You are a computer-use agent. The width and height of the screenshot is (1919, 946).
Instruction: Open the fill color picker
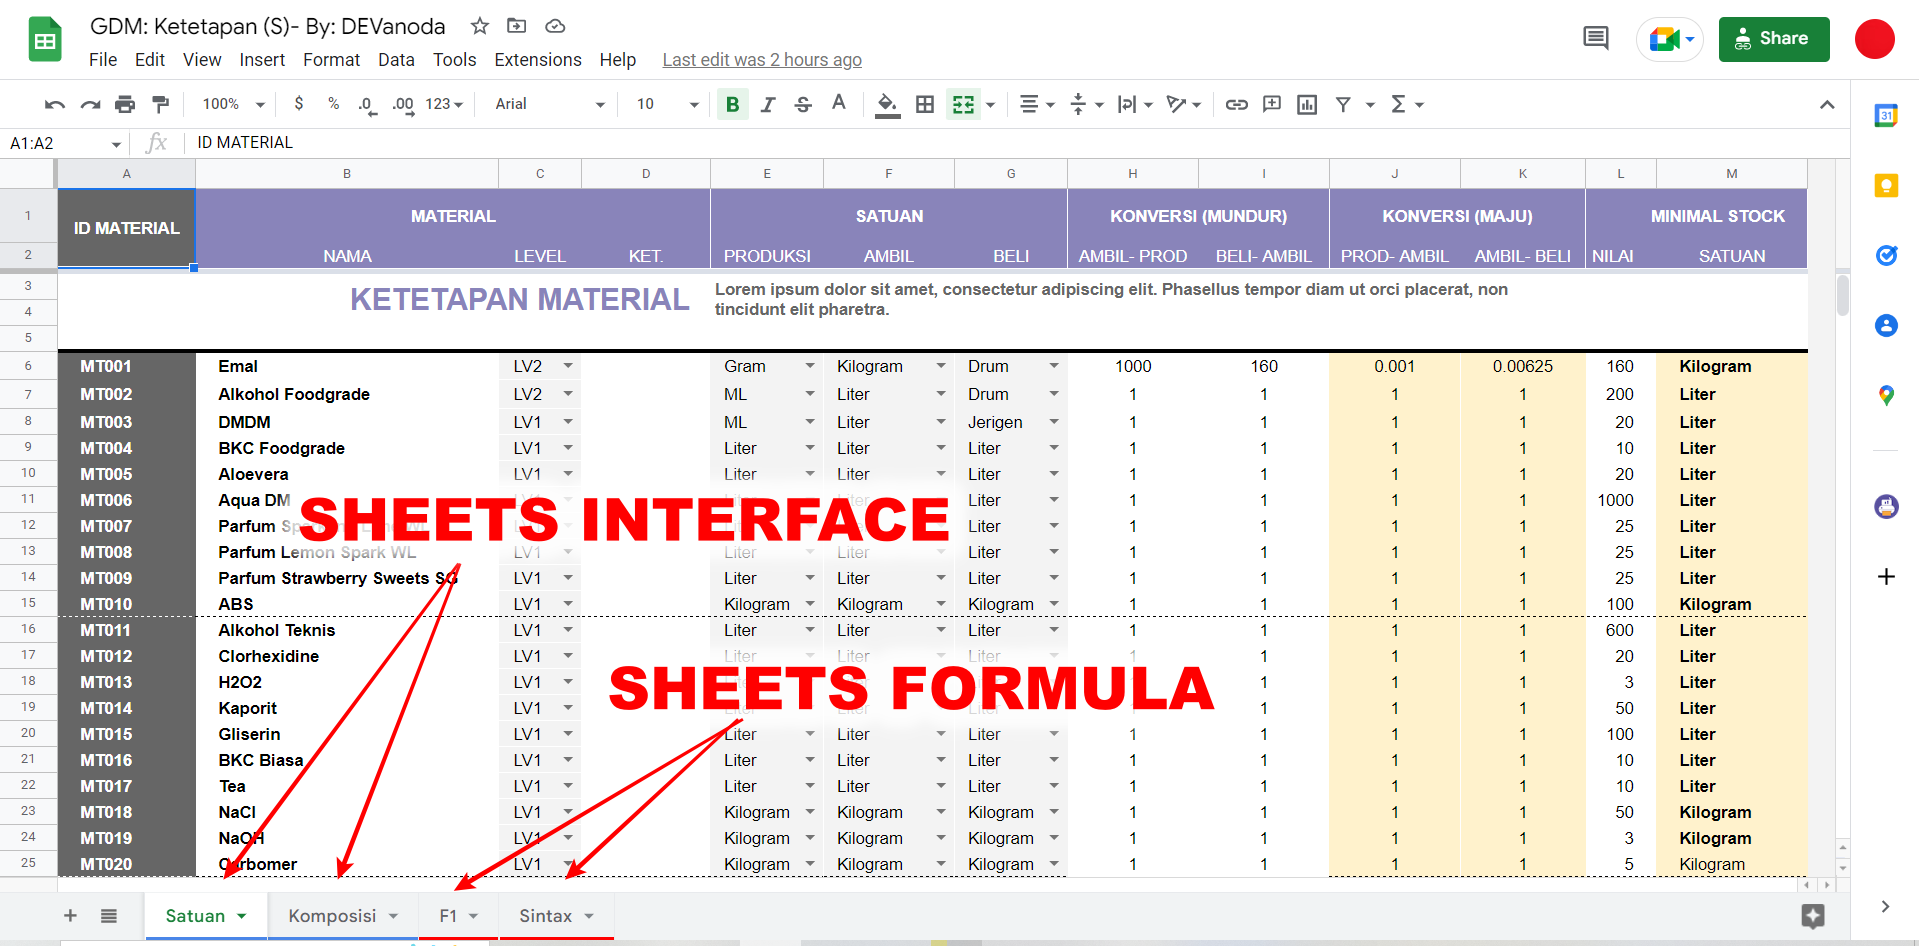pos(887,104)
